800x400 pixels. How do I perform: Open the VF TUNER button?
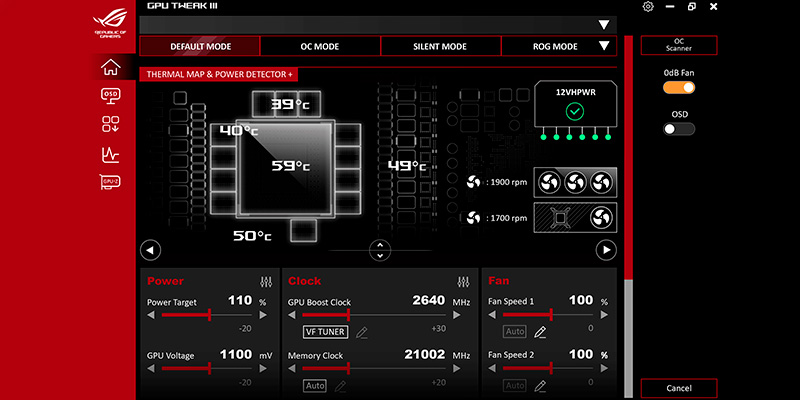(326, 332)
